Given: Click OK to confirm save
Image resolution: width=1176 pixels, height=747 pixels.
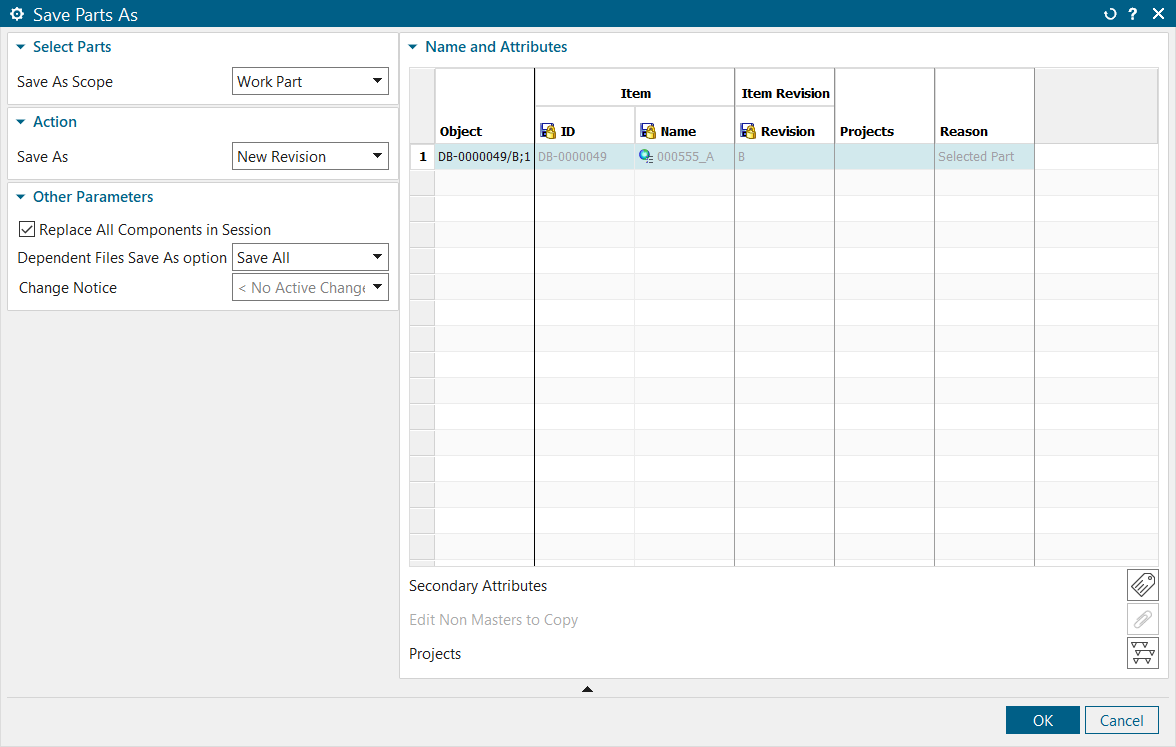Looking at the screenshot, I should pyautogui.click(x=1042, y=720).
